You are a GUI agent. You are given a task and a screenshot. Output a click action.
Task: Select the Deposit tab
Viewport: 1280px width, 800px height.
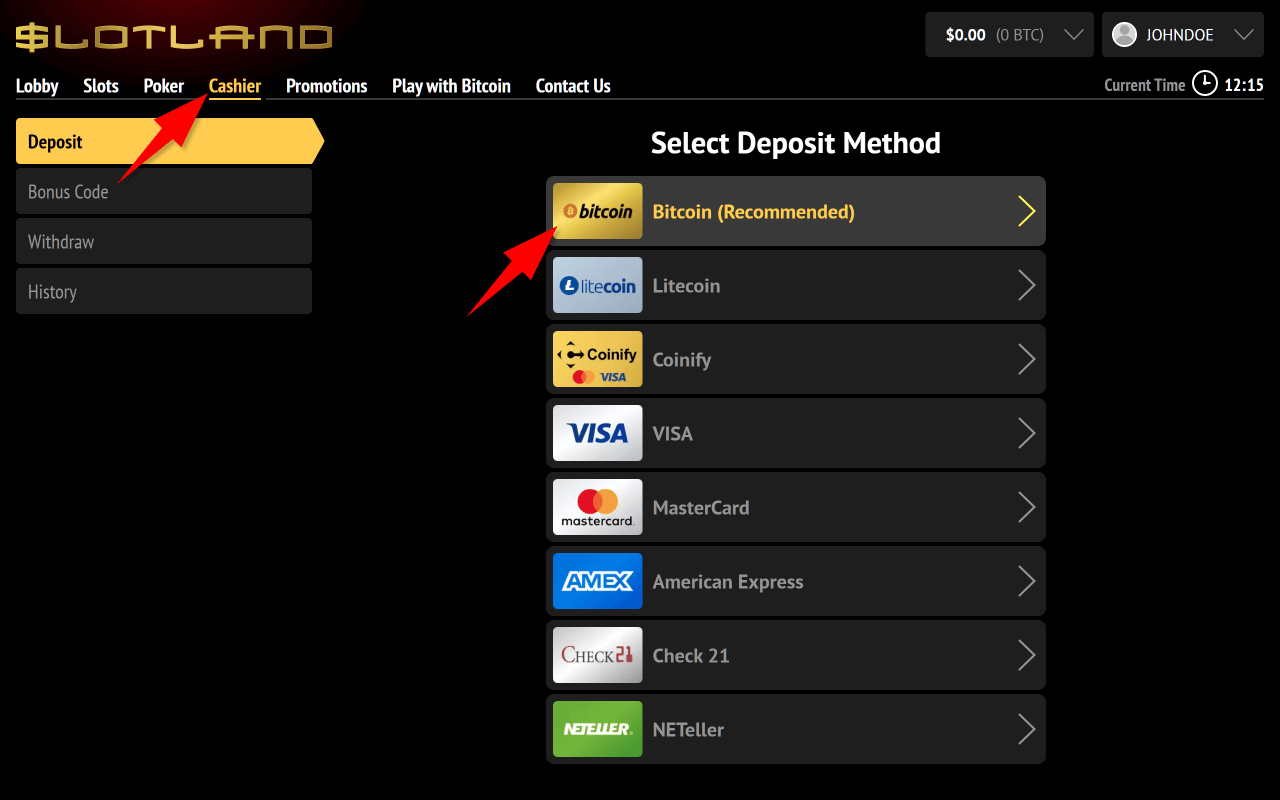pos(163,141)
